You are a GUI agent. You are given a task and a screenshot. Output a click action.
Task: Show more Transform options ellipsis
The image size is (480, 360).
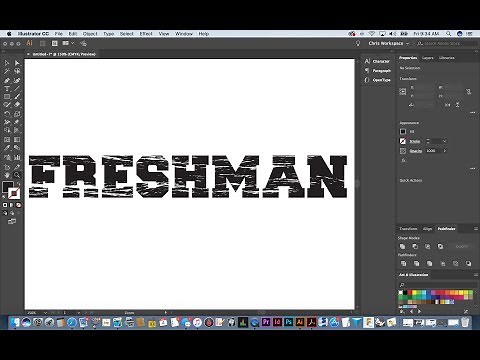point(472,113)
